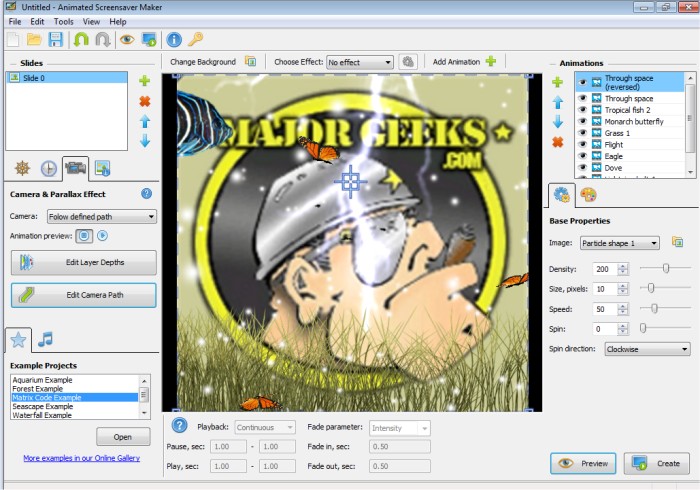
Task: Open the Tools menu
Action: coord(63,21)
